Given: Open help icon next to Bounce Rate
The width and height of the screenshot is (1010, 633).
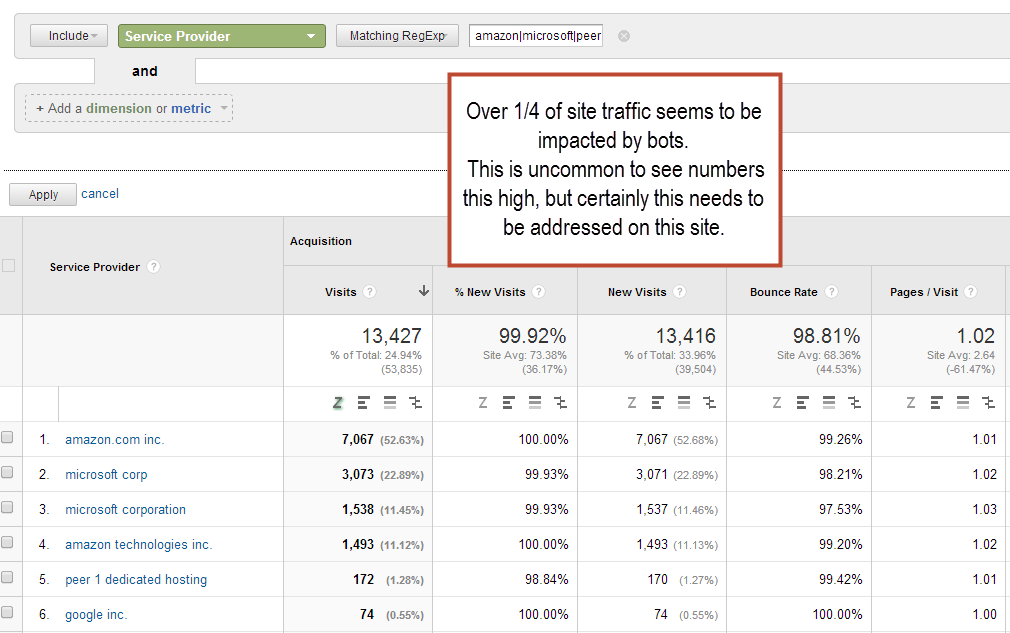Looking at the screenshot, I should pos(832,292).
